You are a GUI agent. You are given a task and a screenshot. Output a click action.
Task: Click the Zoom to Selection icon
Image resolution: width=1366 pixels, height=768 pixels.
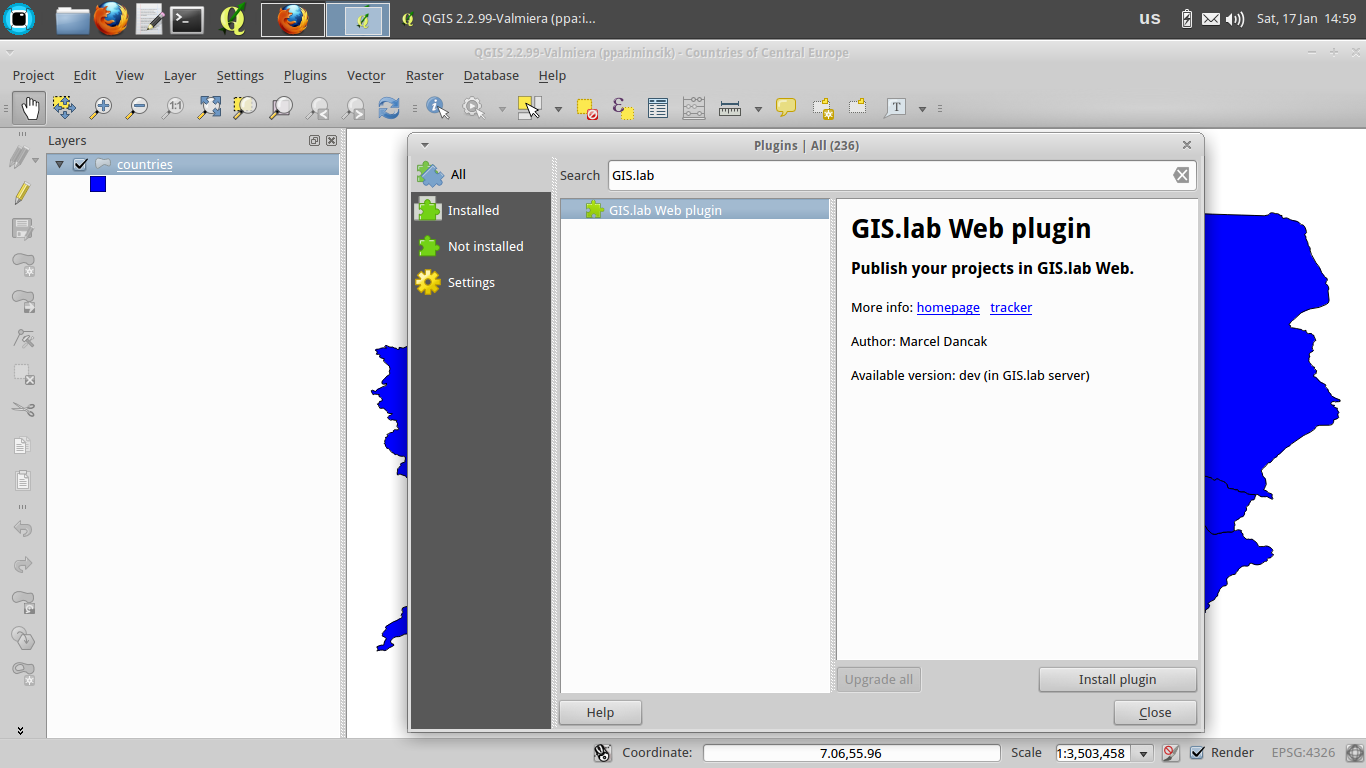tap(245, 107)
